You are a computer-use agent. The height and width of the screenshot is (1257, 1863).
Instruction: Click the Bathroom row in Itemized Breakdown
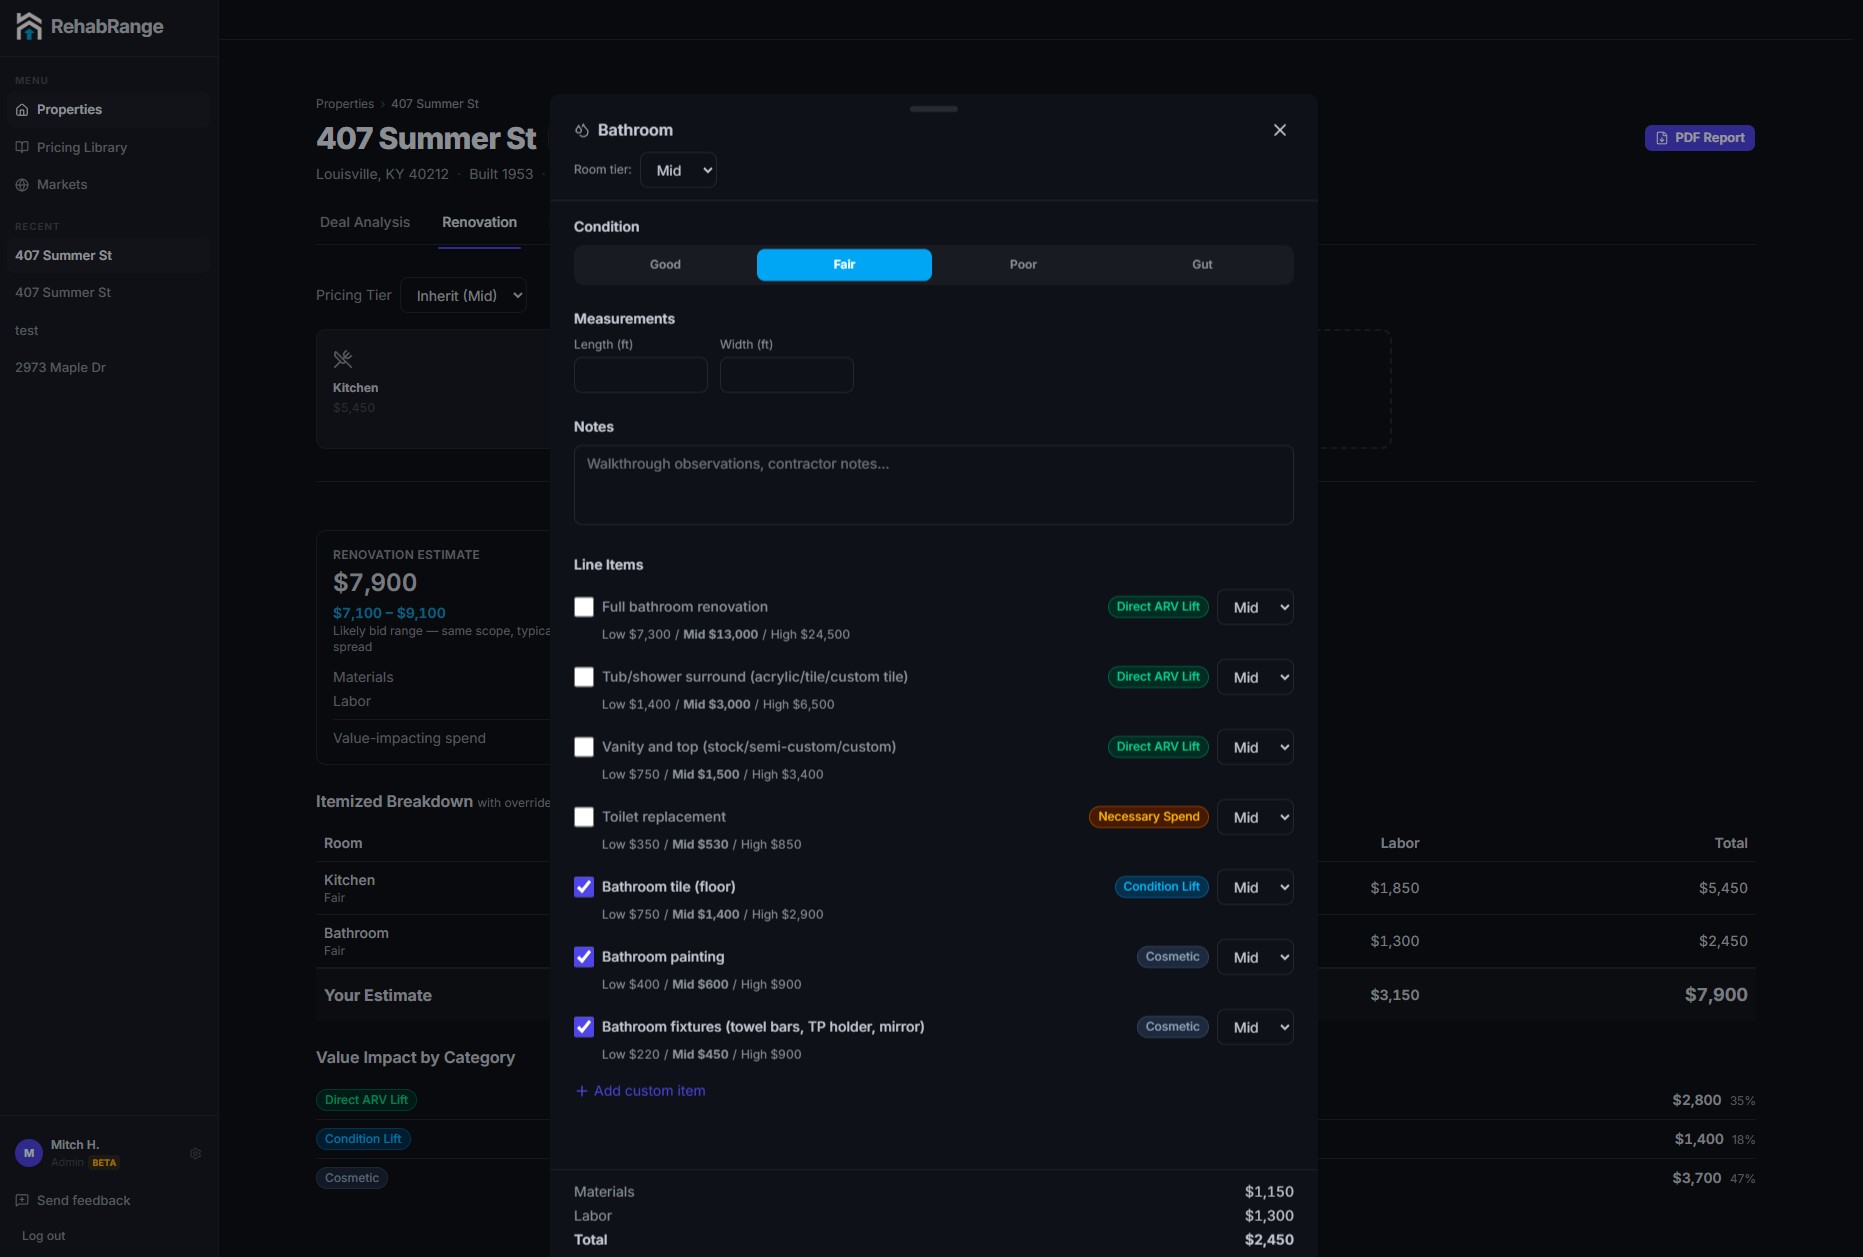(1035, 941)
